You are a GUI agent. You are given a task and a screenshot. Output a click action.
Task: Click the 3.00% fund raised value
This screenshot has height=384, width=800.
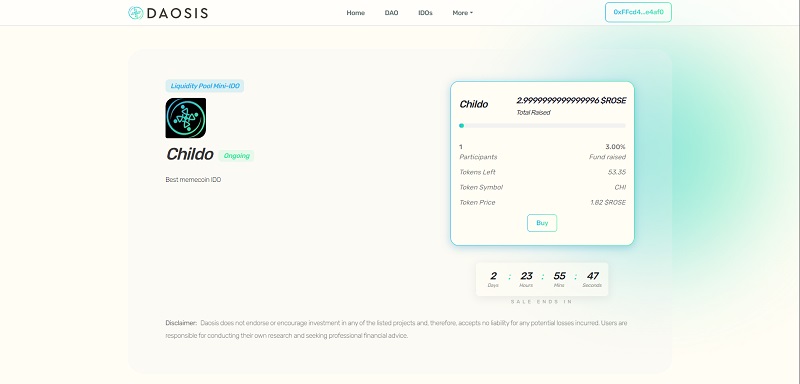coord(615,146)
